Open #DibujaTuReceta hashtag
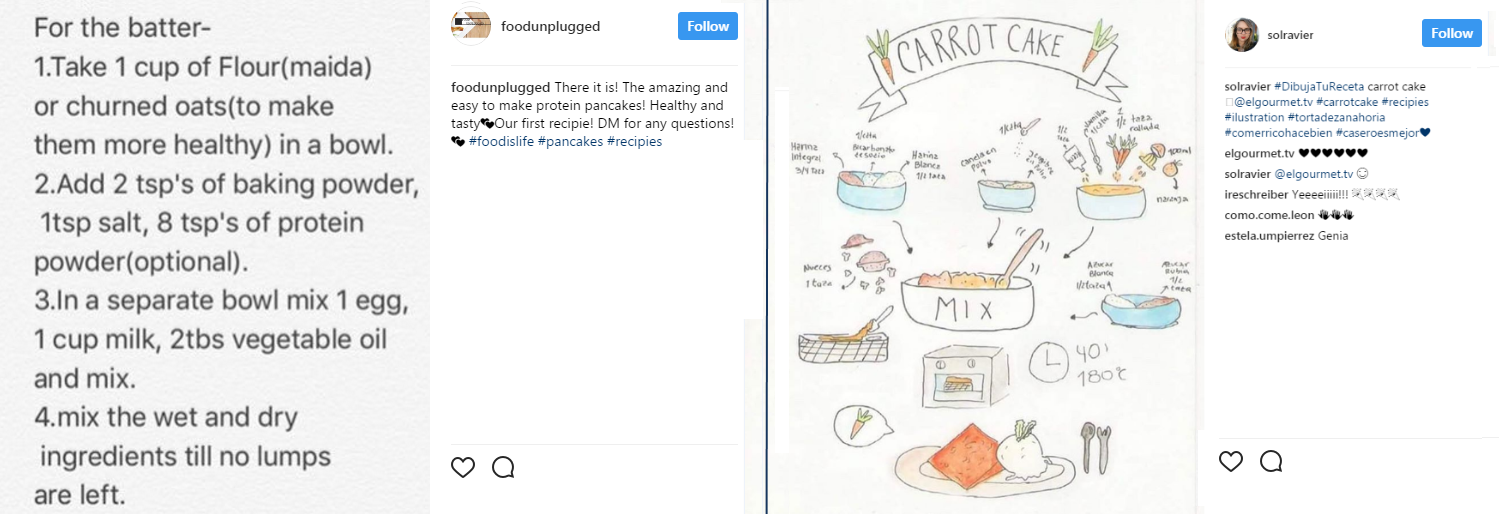Viewport: 1499px width, 514px height. coord(1318,87)
